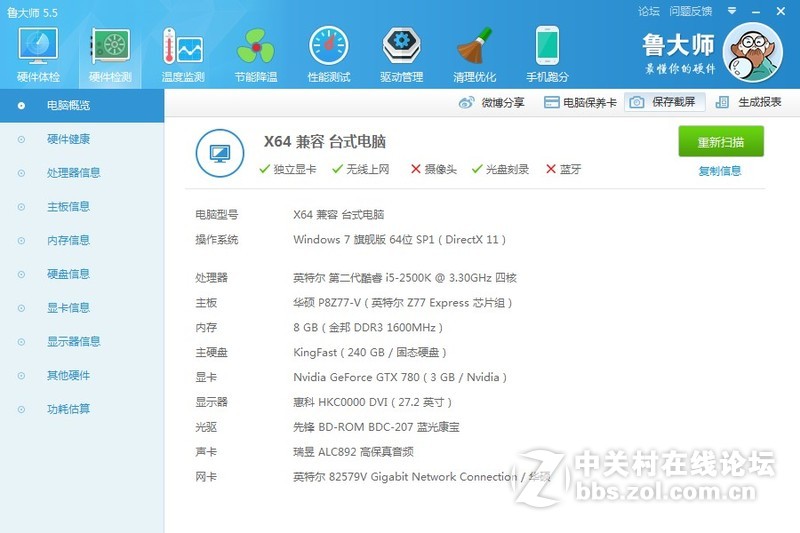Click disk value KingFast 240 GB
This screenshot has height=533, width=800.
coord(370,352)
